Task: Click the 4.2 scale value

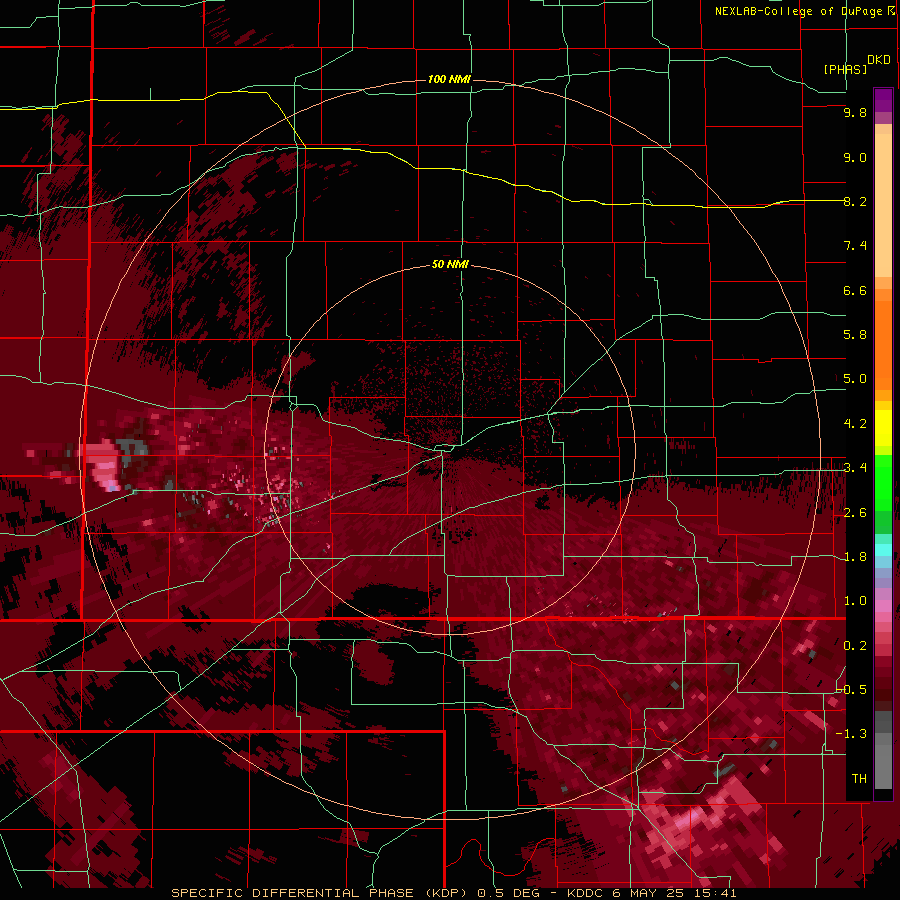Action: tap(855, 424)
